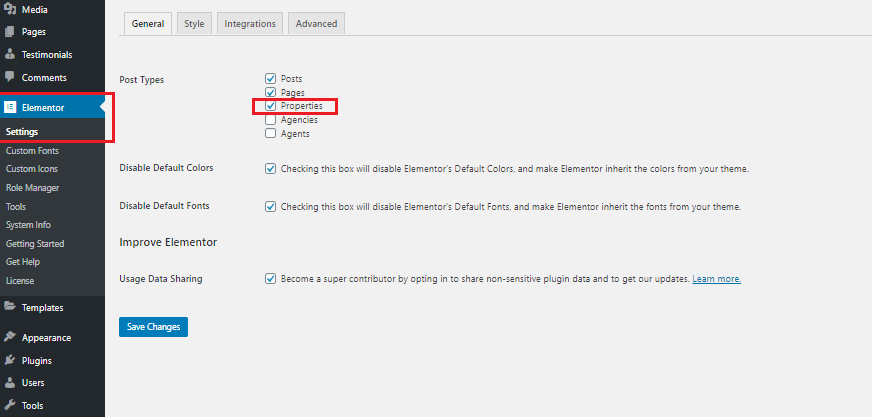872x417 pixels.
Task: Click the Templates folder icon
Action: [9, 307]
